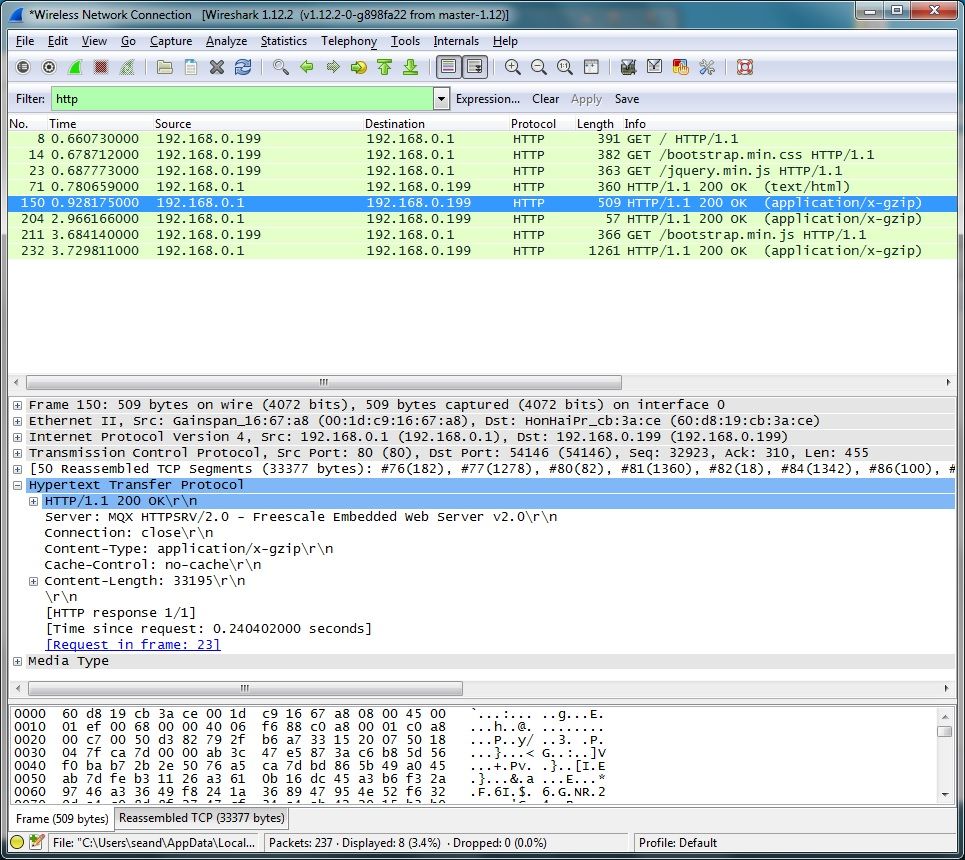This screenshot has height=860, width=965.
Task: Expand HTTP/1.1 200 OK subnode
Action: coord(33,501)
